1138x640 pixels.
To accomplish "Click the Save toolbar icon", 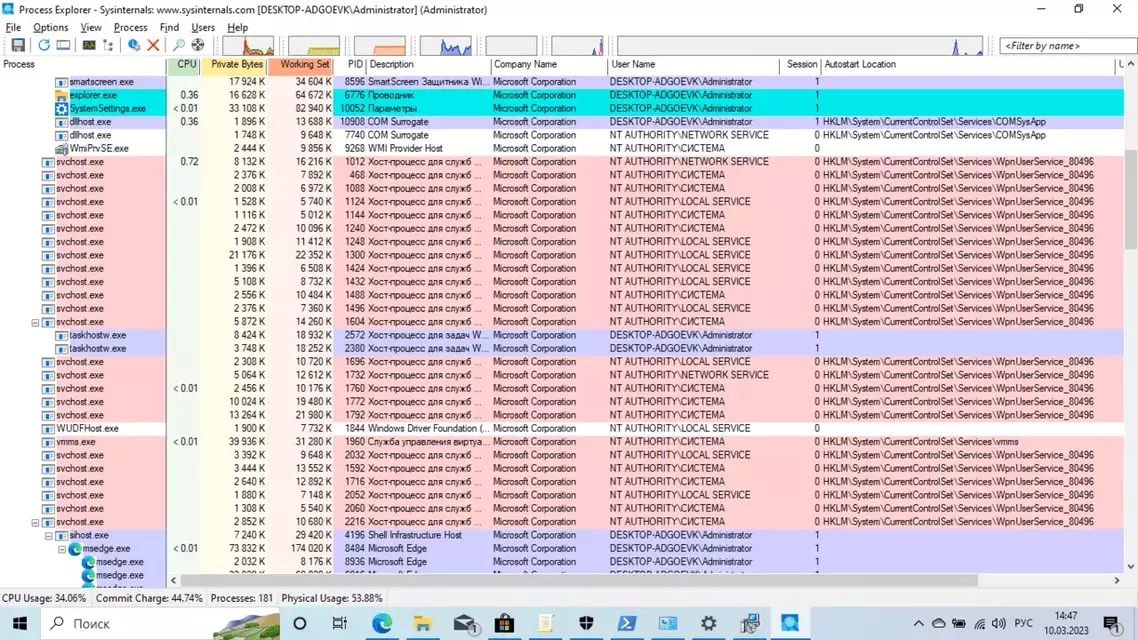I will pyautogui.click(x=17, y=45).
